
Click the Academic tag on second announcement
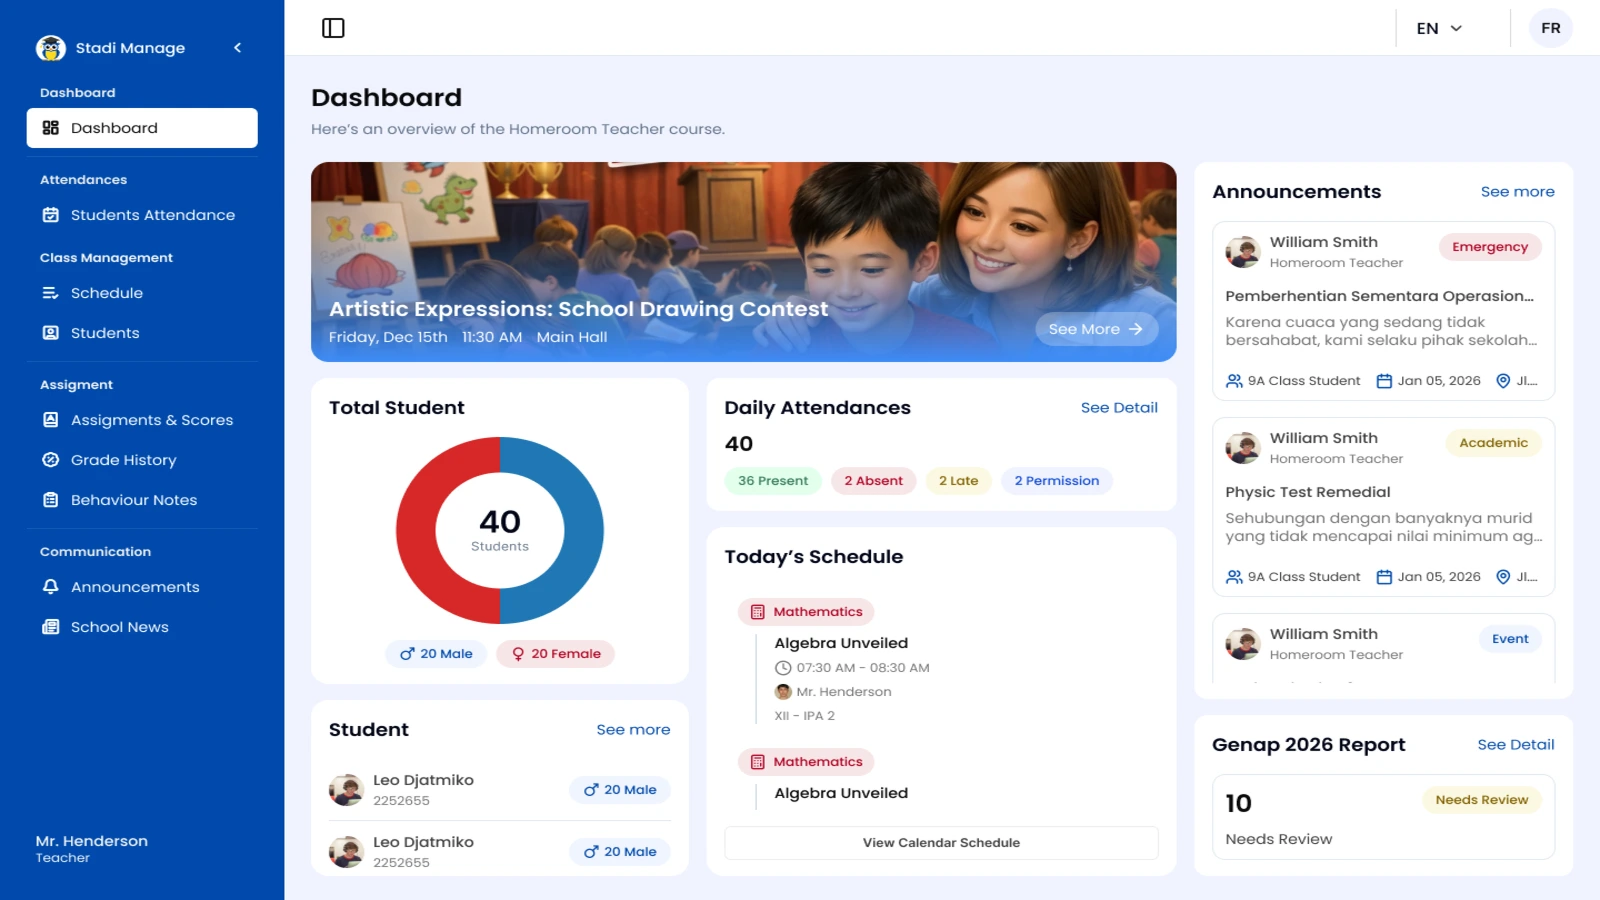(1493, 443)
